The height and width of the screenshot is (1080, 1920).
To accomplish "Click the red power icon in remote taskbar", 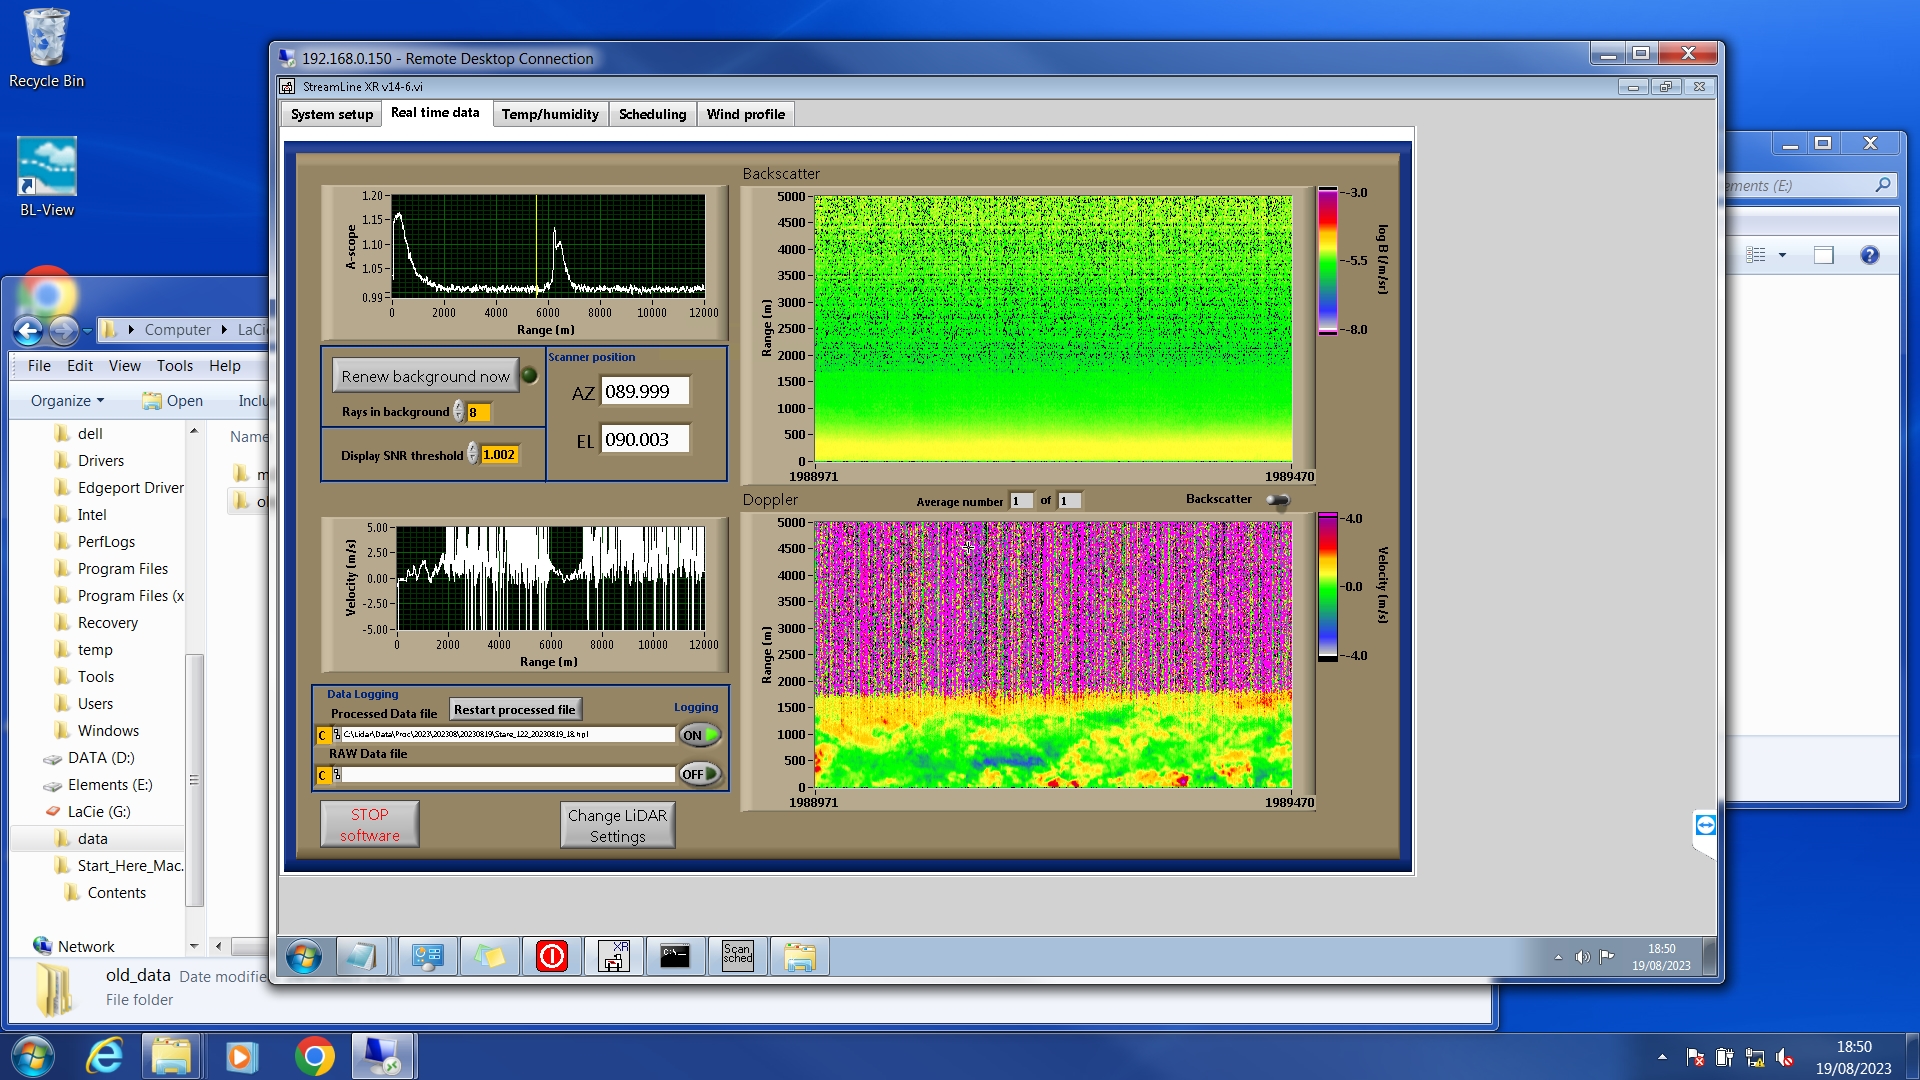I will click(x=551, y=956).
